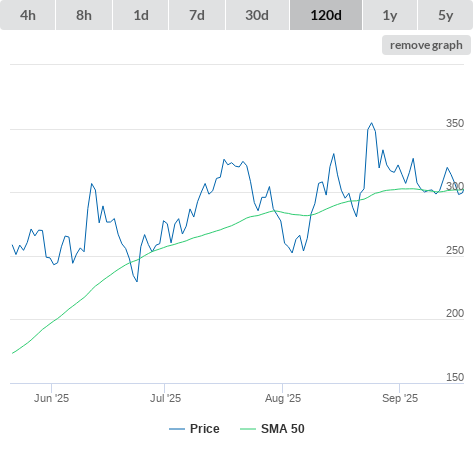Switch to the 8h time range
474x455 pixels.
pyautogui.click(x=84, y=15)
